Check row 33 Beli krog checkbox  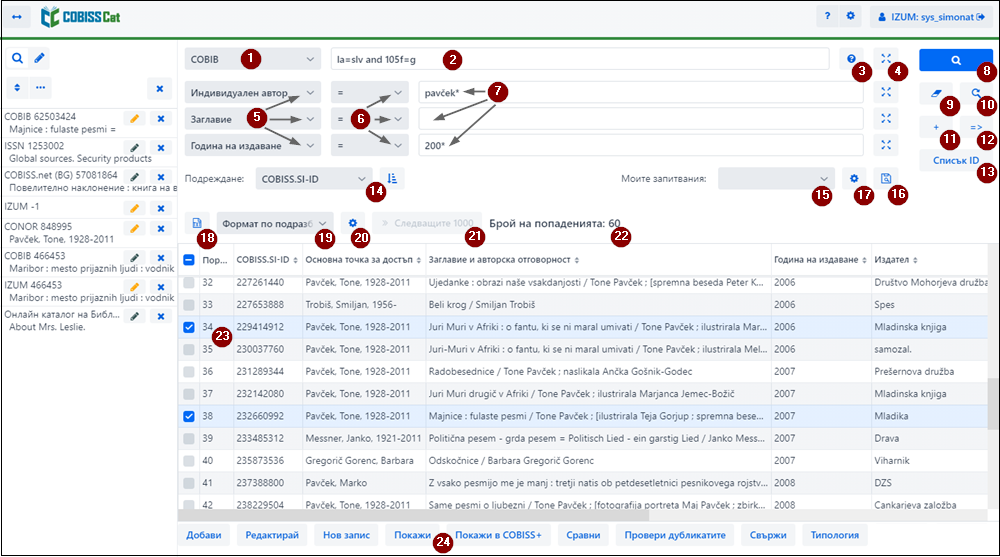click(189, 304)
